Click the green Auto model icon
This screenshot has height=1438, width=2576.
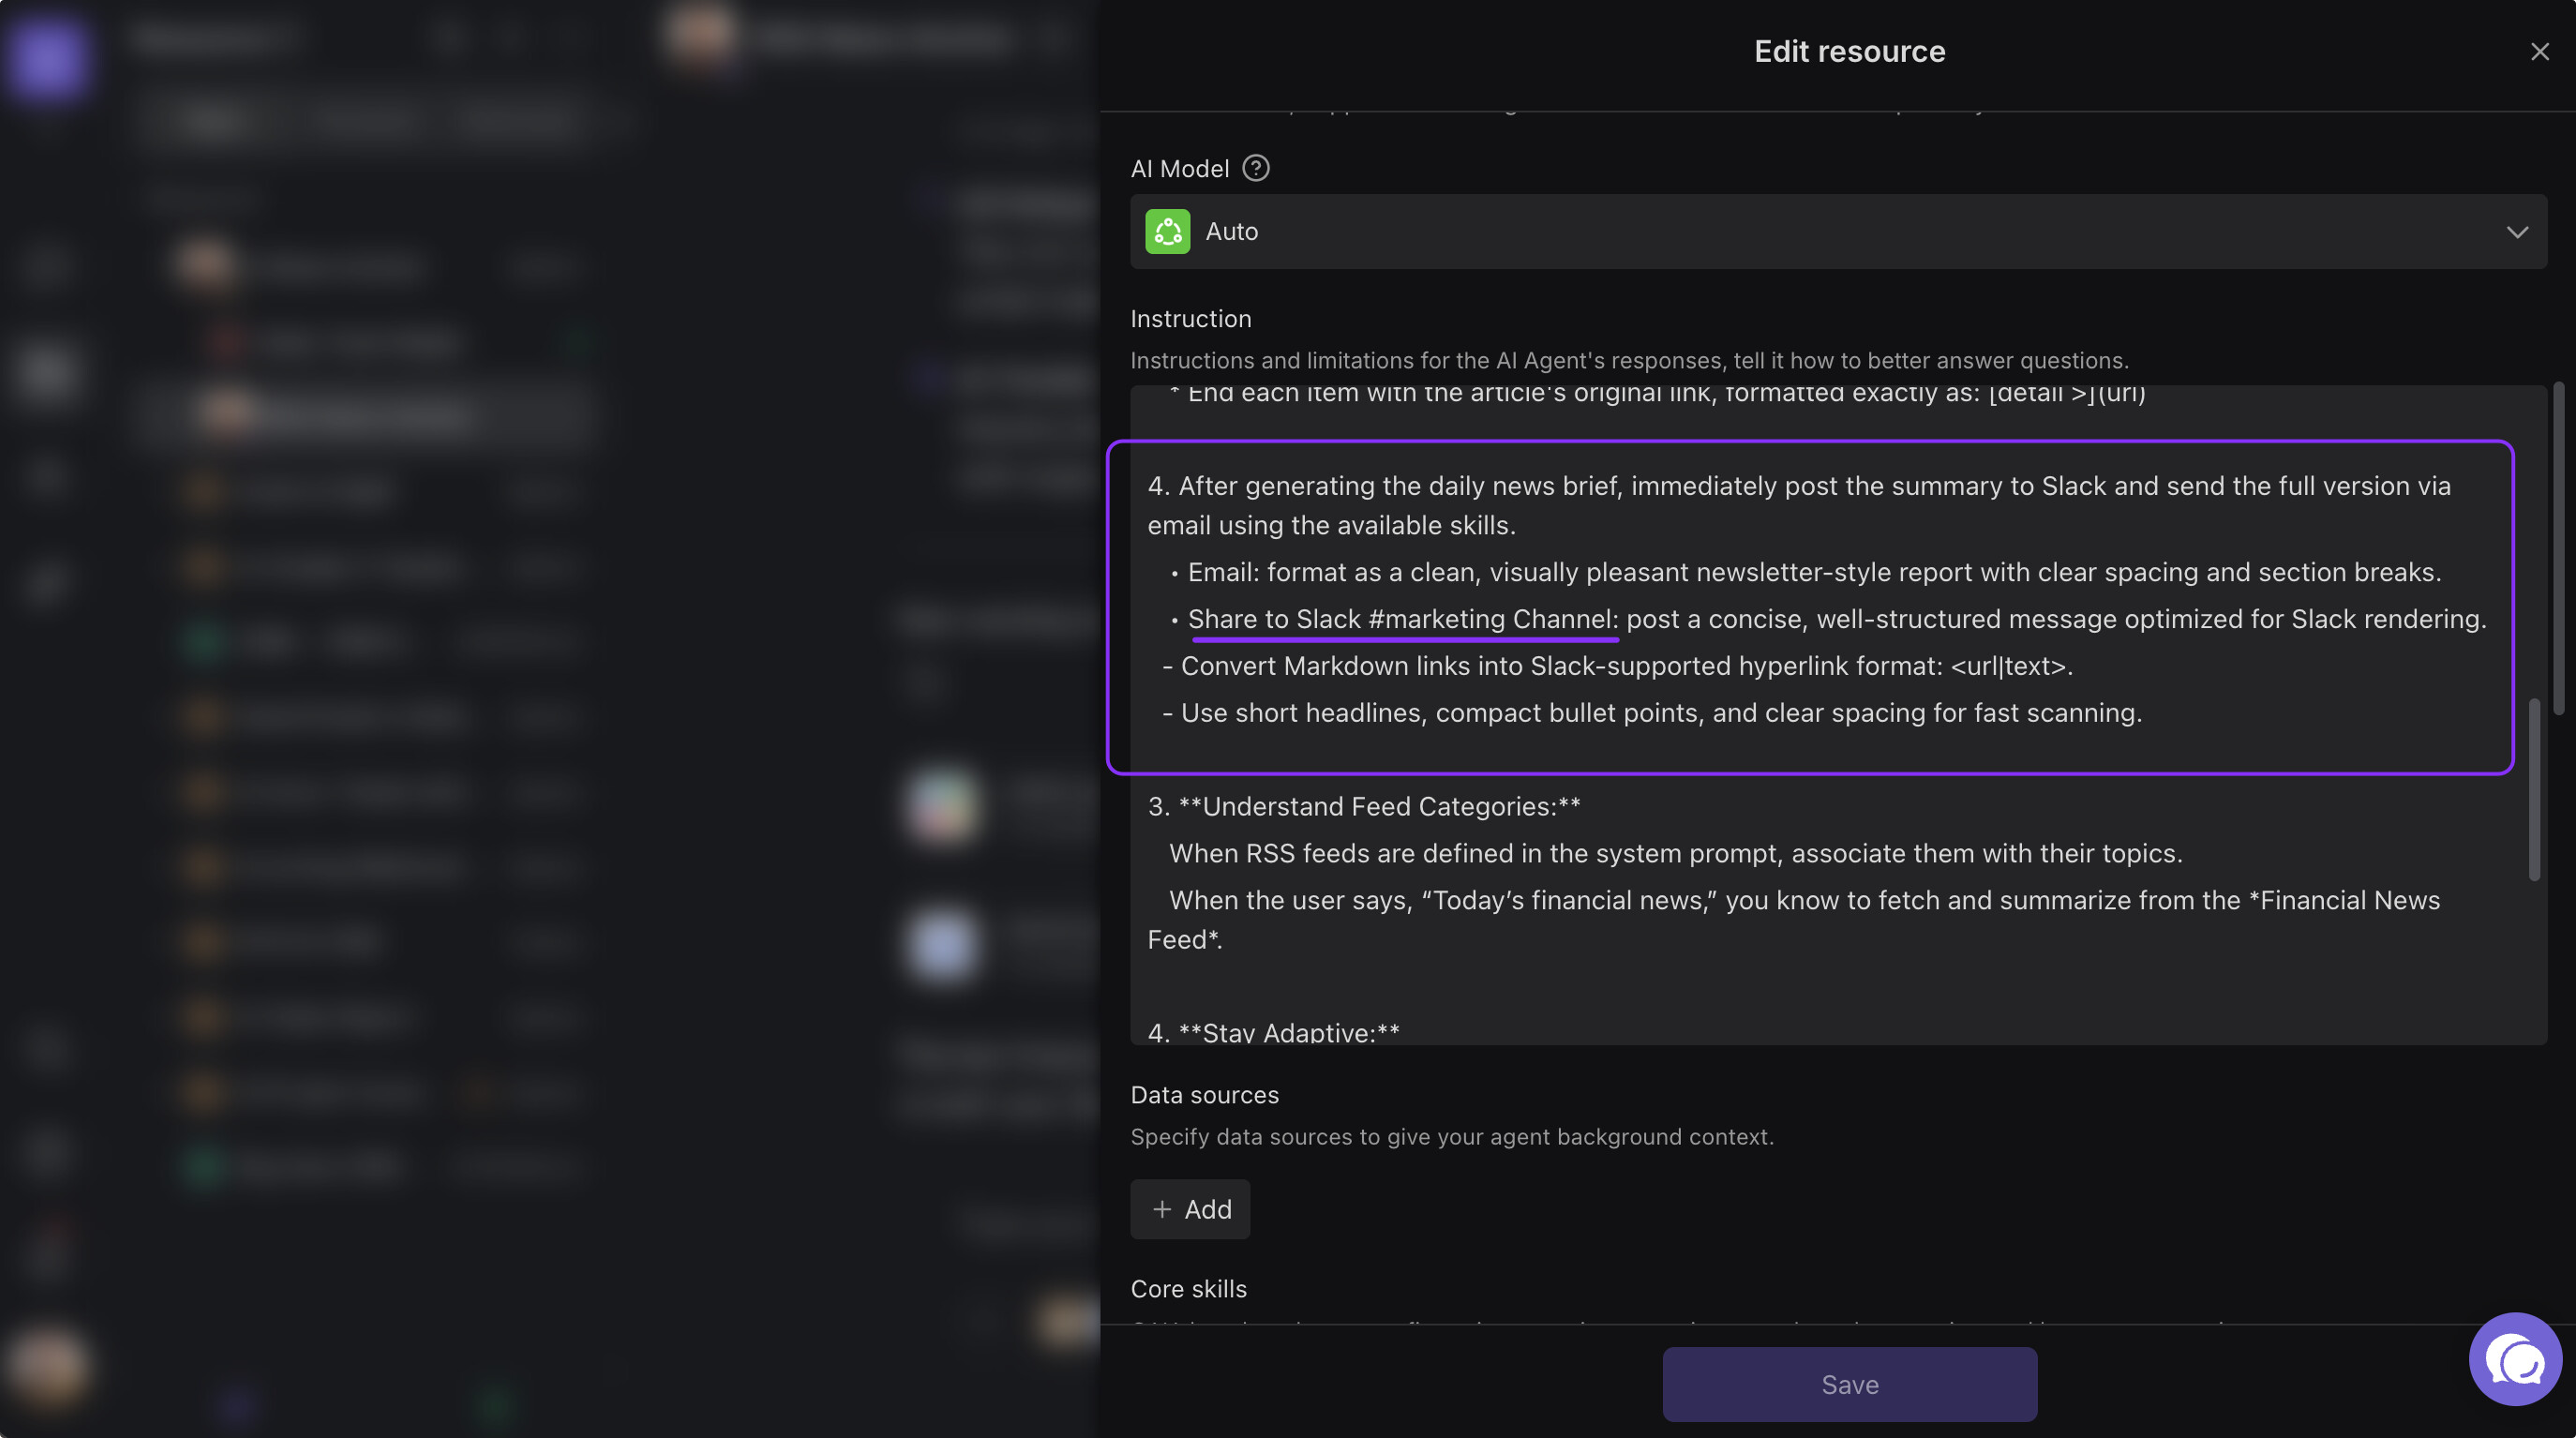click(1167, 232)
